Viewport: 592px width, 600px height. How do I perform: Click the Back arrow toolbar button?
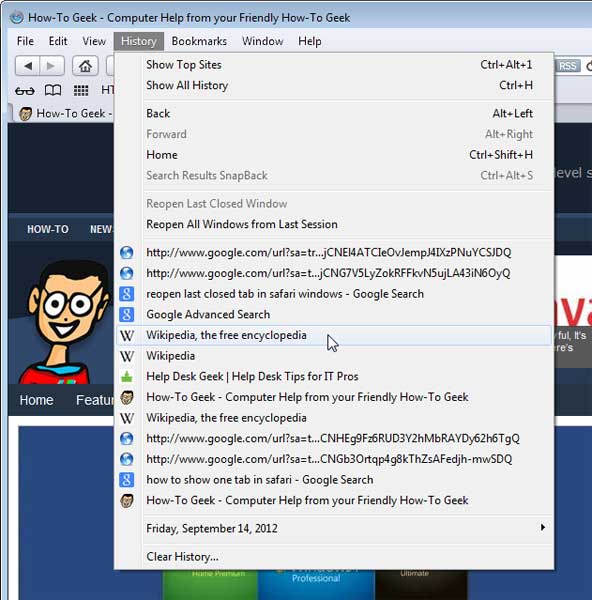coord(28,66)
